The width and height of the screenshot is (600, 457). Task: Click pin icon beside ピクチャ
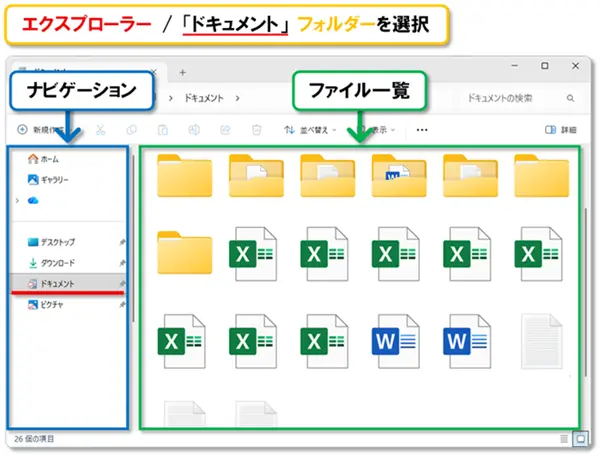pyautogui.click(x=122, y=305)
